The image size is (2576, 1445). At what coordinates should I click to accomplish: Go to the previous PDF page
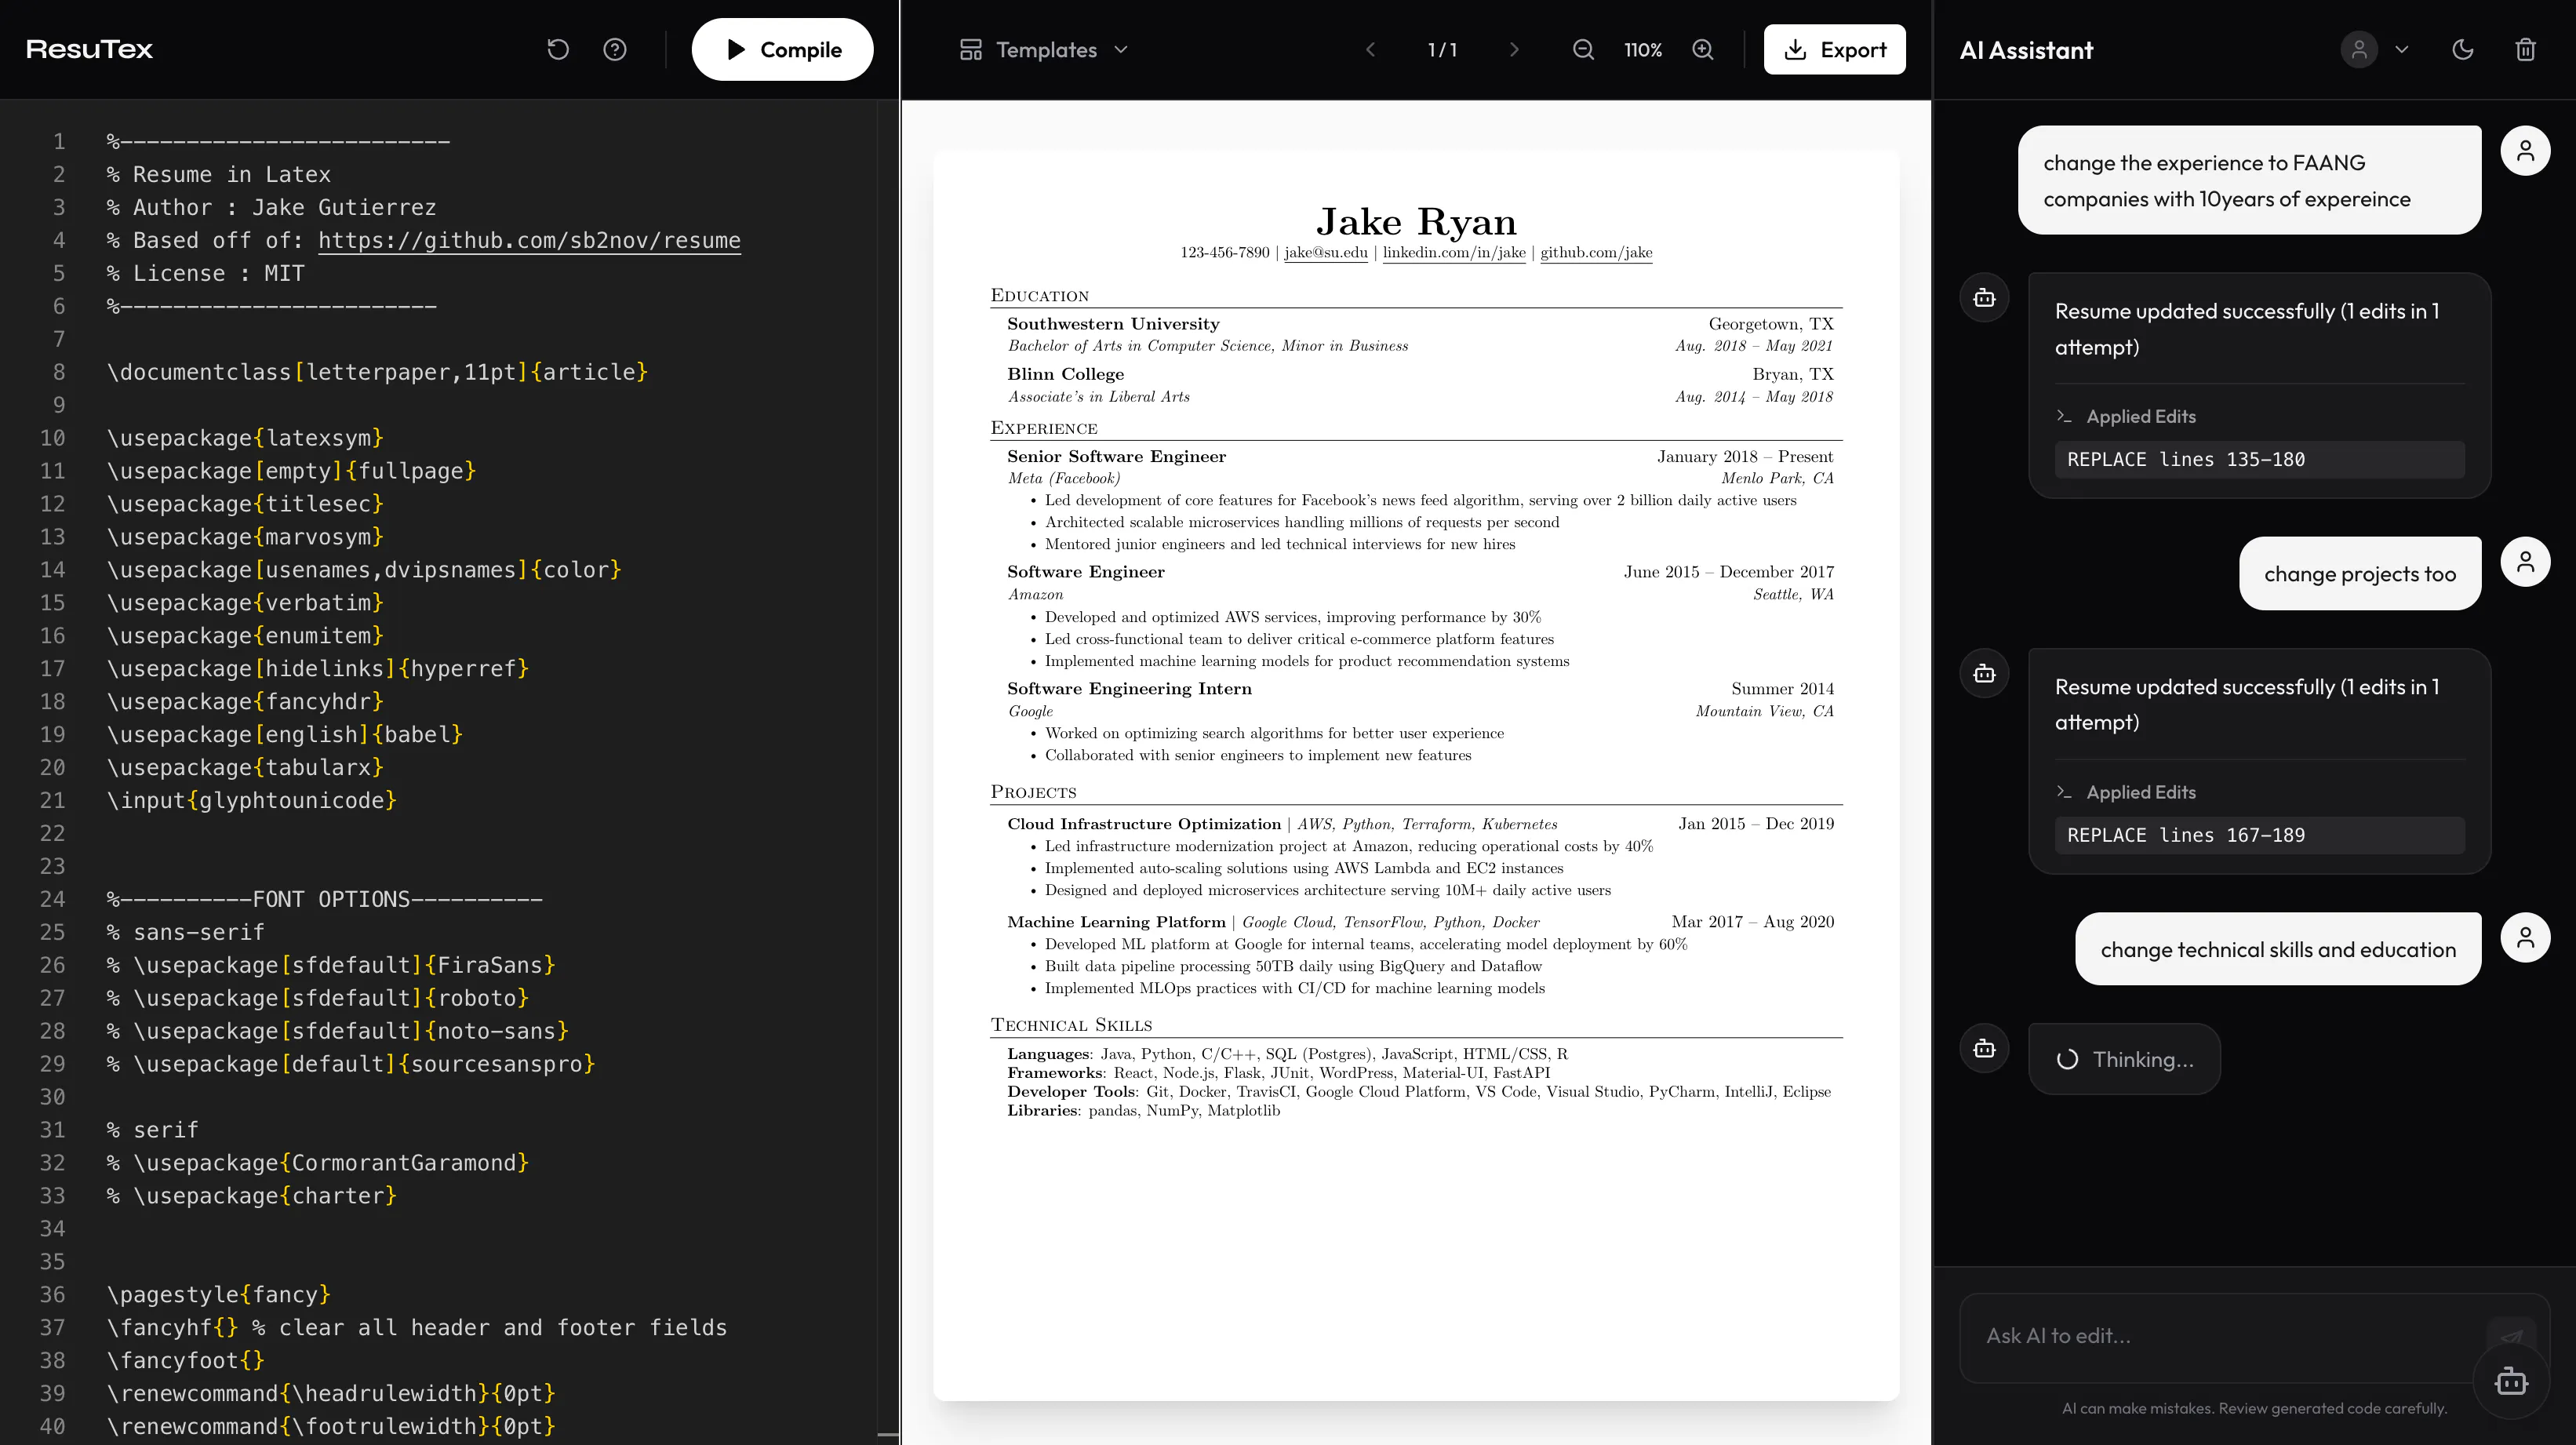point(1371,49)
